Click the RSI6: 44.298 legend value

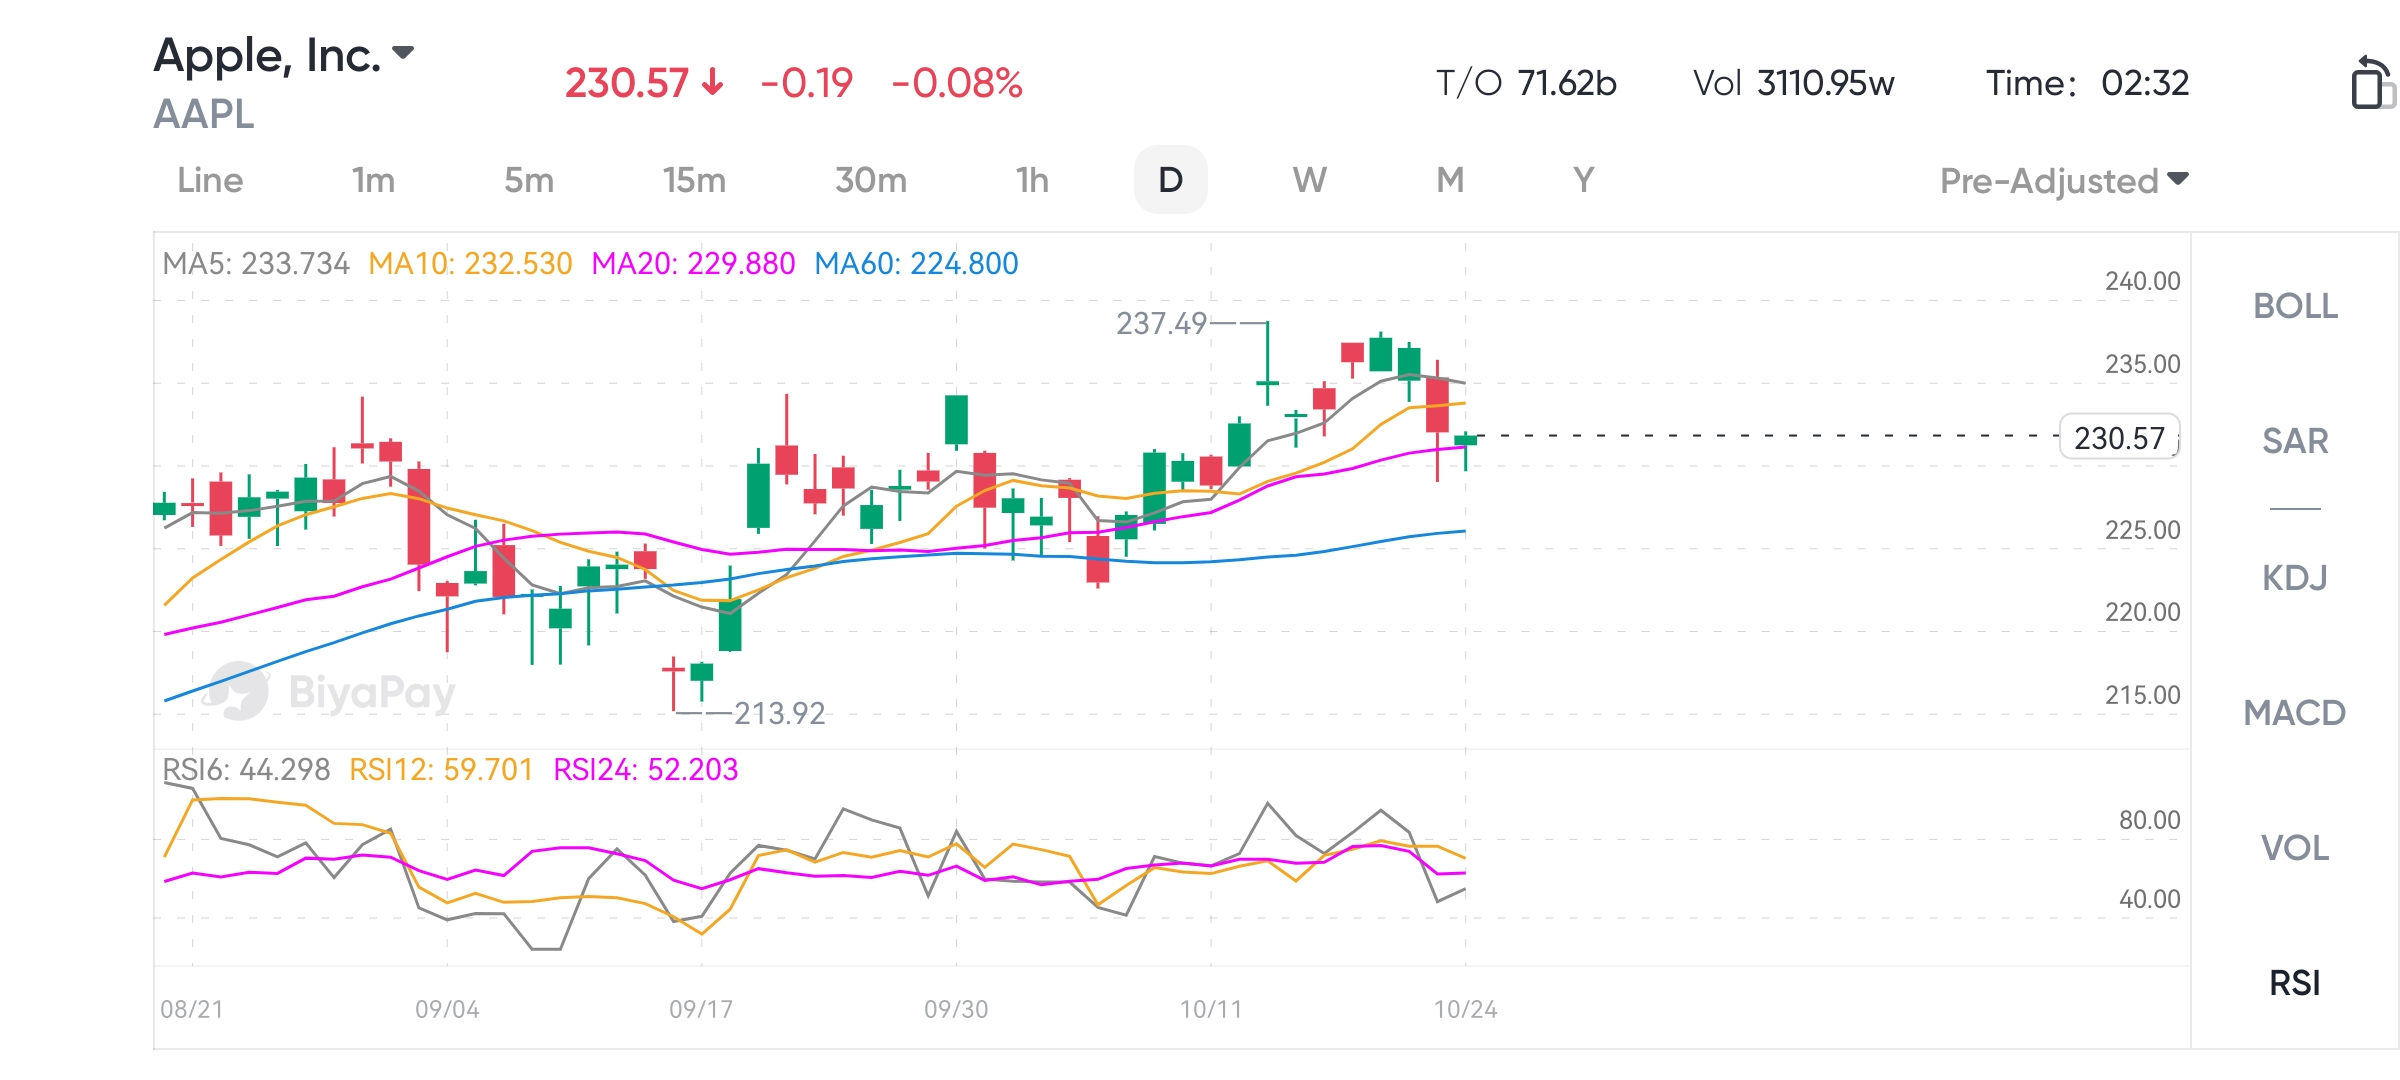pos(246,770)
